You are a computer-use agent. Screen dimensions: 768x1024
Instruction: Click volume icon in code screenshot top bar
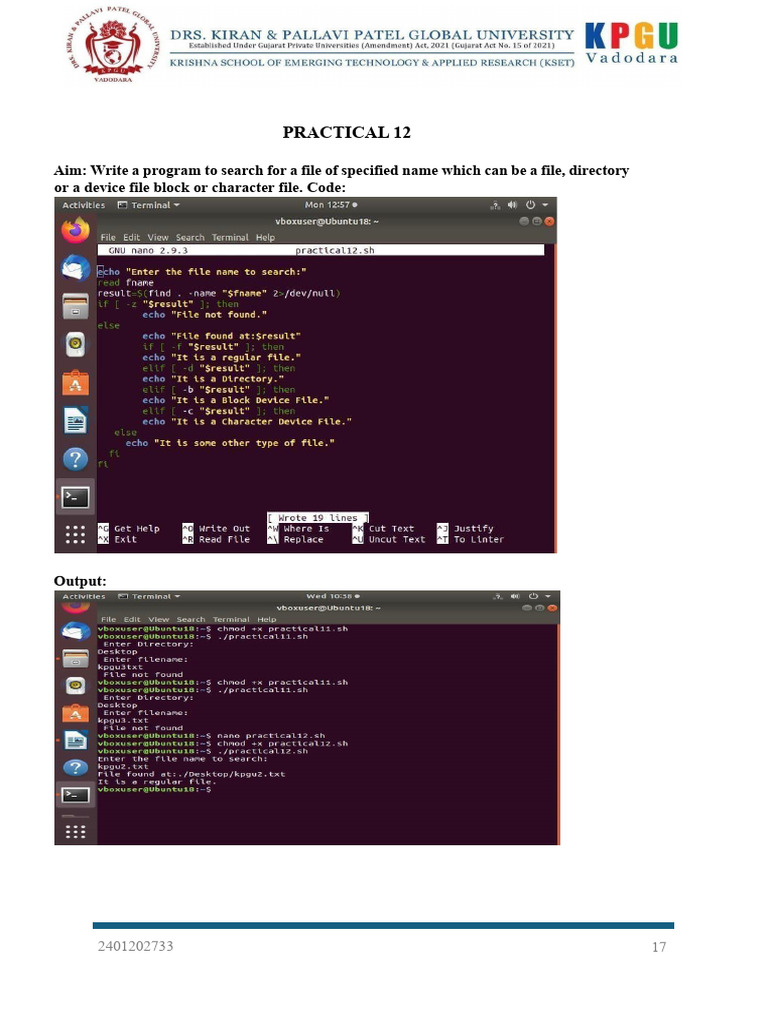point(512,205)
